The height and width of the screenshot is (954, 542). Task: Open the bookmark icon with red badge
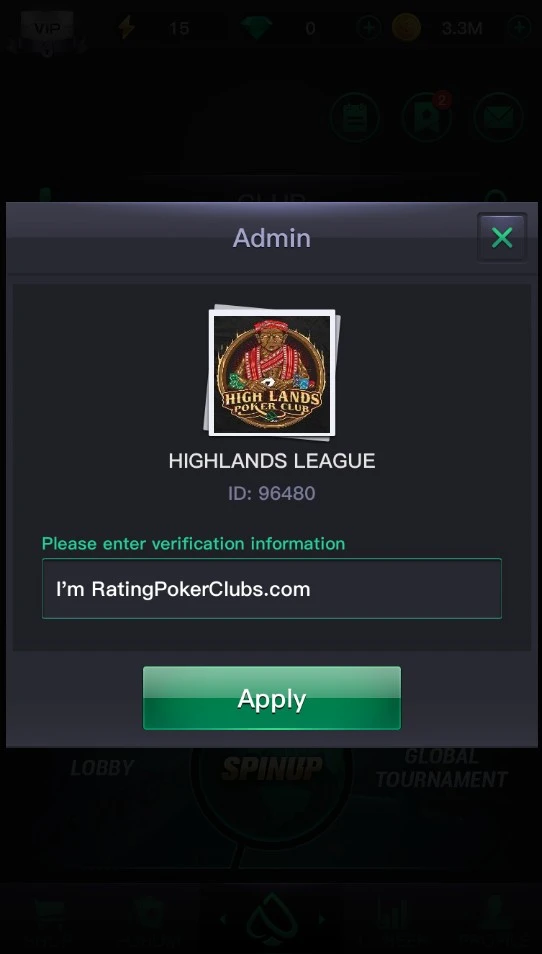coord(426,117)
